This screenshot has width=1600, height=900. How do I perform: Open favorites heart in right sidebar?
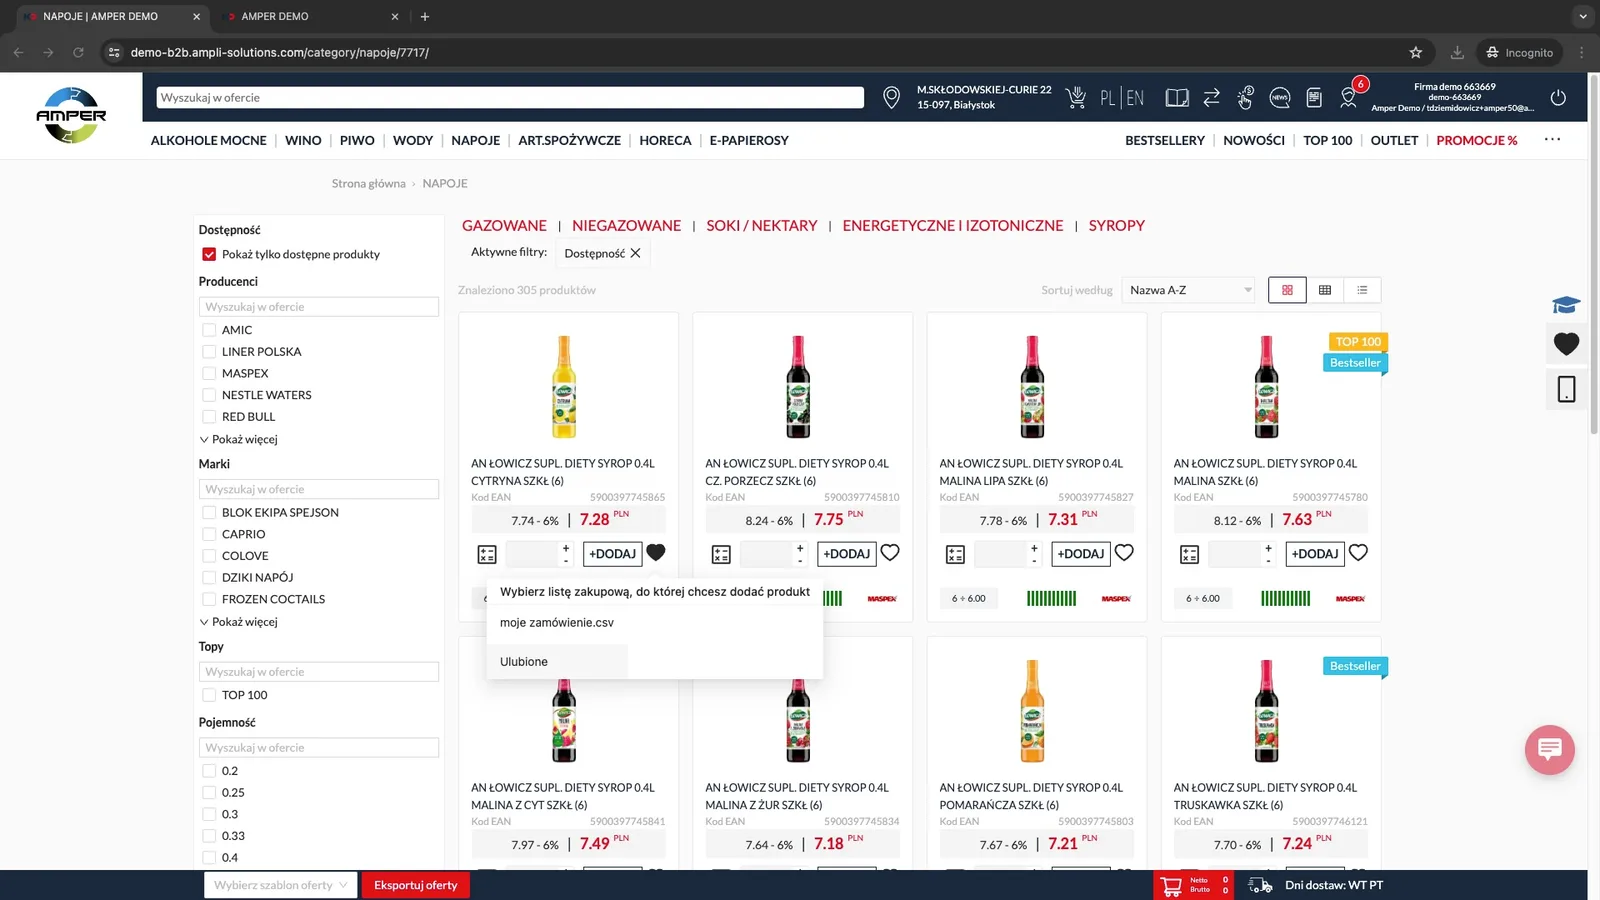1566,344
